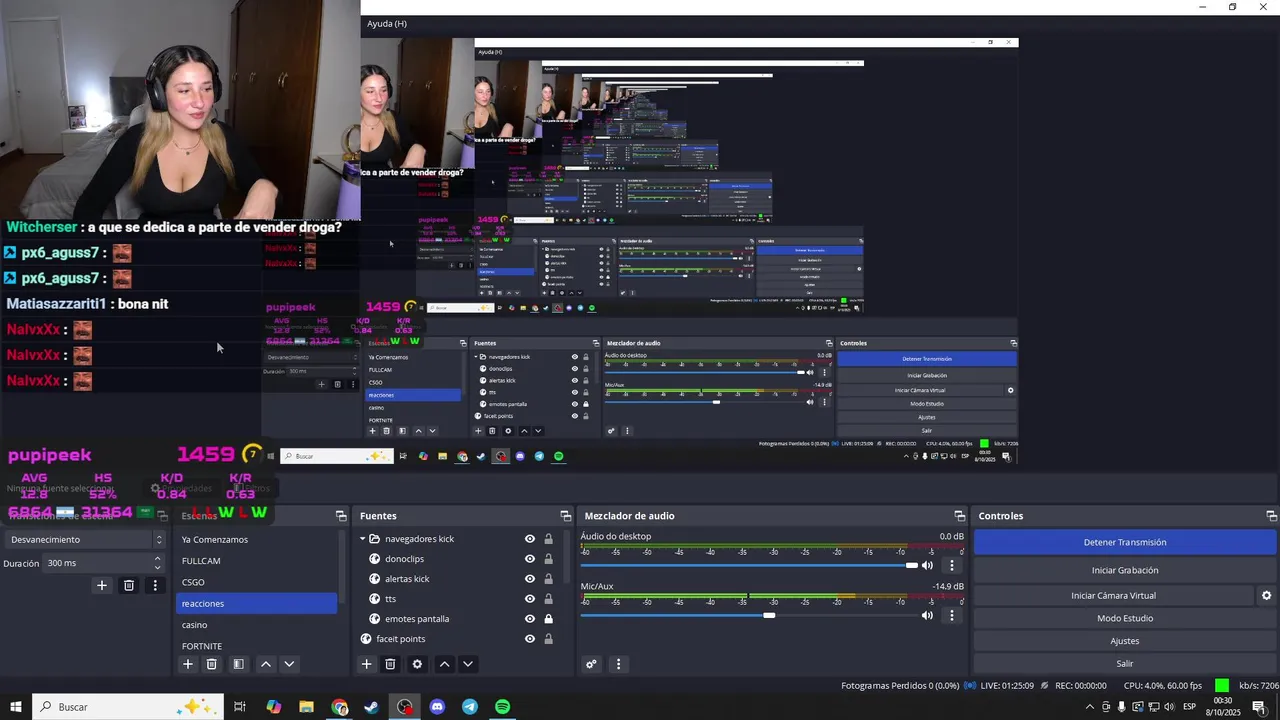Move the selected scene down
The image size is (1280, 720).
[289, 664]
